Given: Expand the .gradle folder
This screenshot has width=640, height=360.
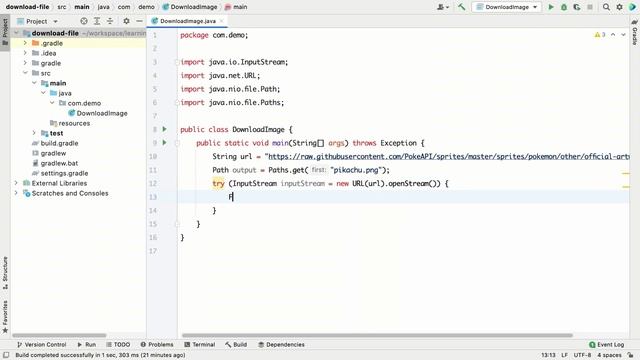Looking at the screenshot, I should (x=25, y=43).
